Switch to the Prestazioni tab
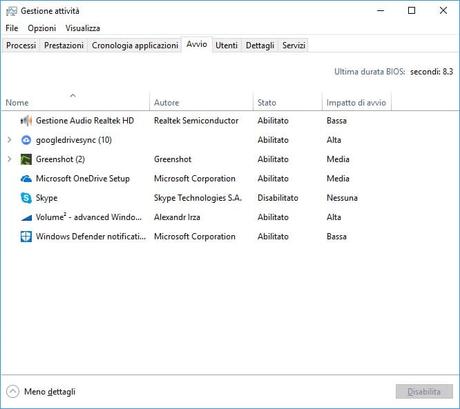Image resolution: width=460 pixels, height=409 pixels. [x=64, y=45]
